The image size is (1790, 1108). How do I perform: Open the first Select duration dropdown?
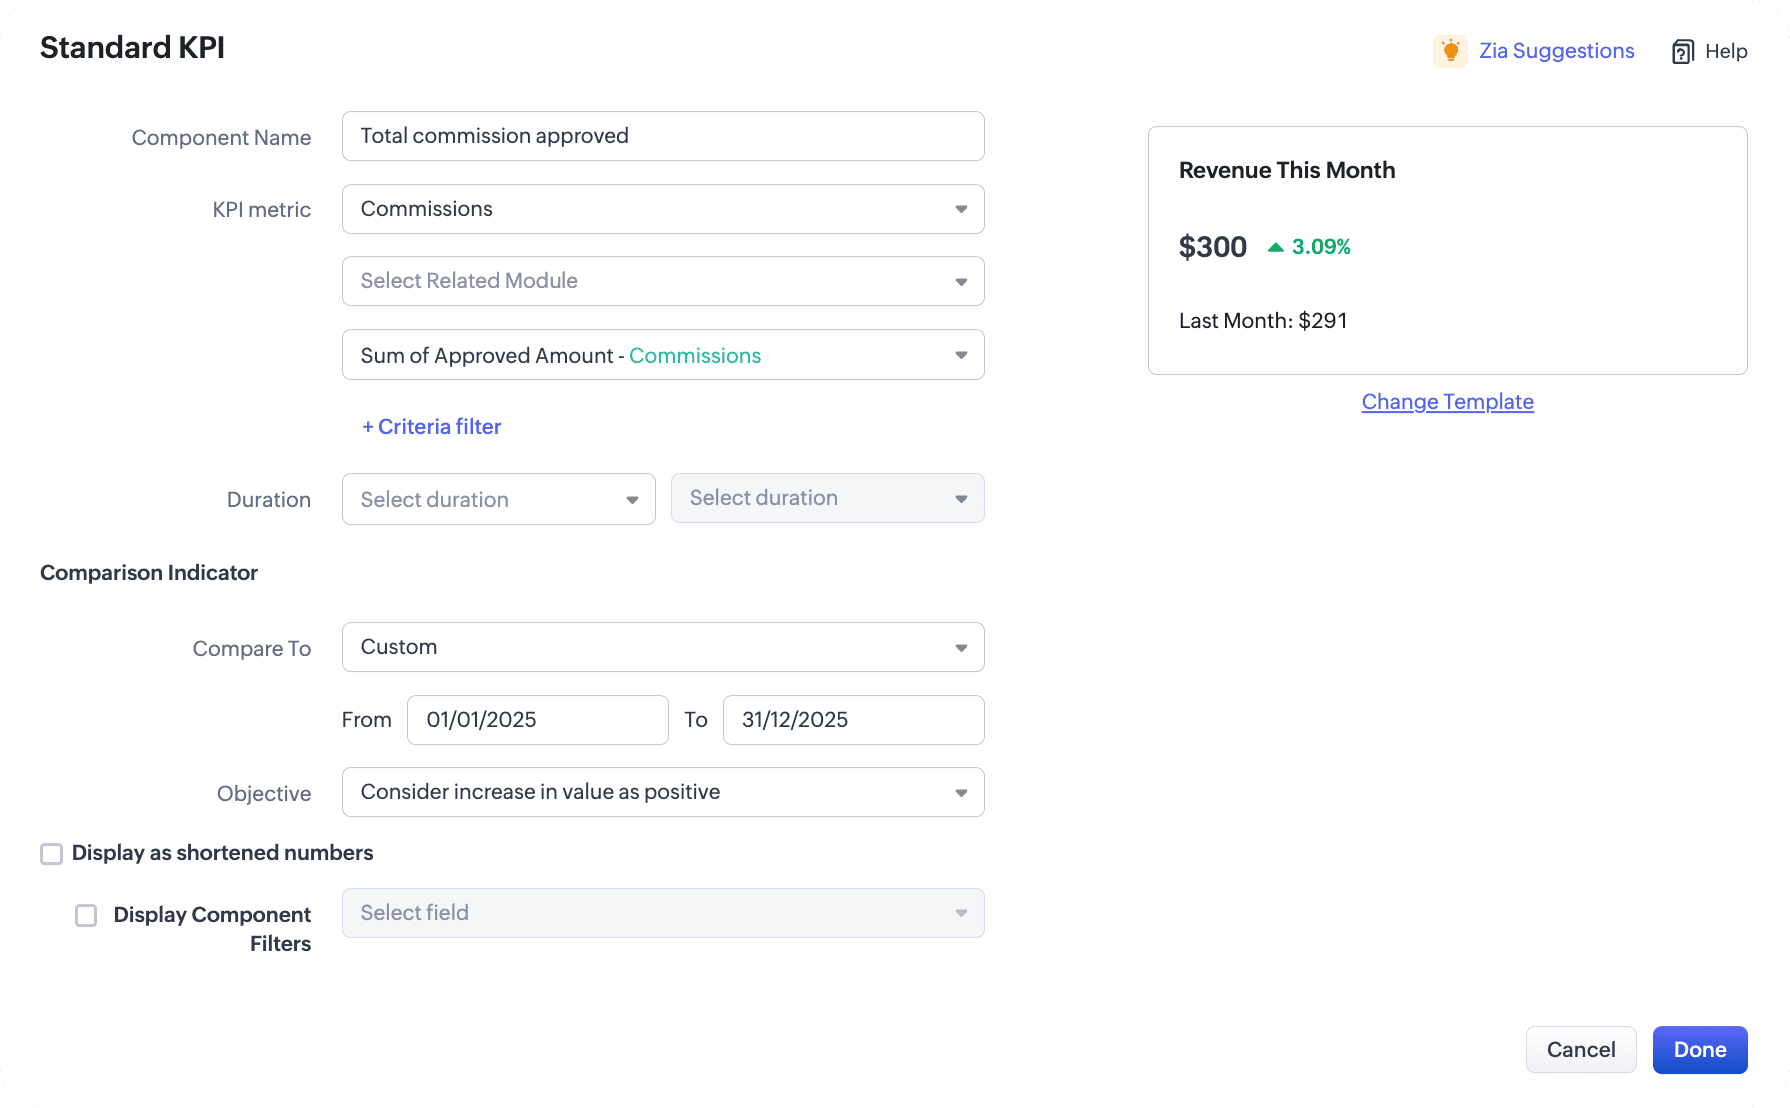499,499
